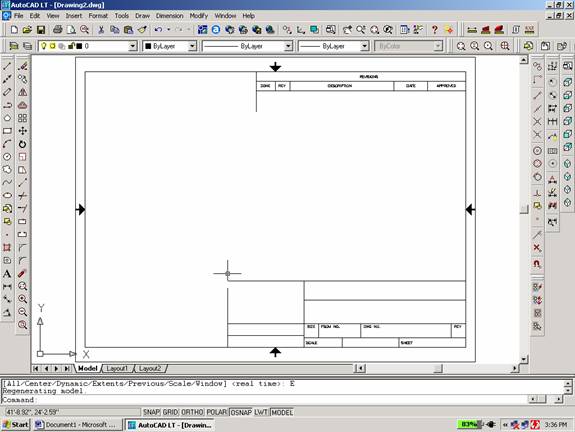This screenshot has width=575, height=432.
Task: Toggle the SNAP status bar button
Action: pyautogui.click(x=151, y=412)
